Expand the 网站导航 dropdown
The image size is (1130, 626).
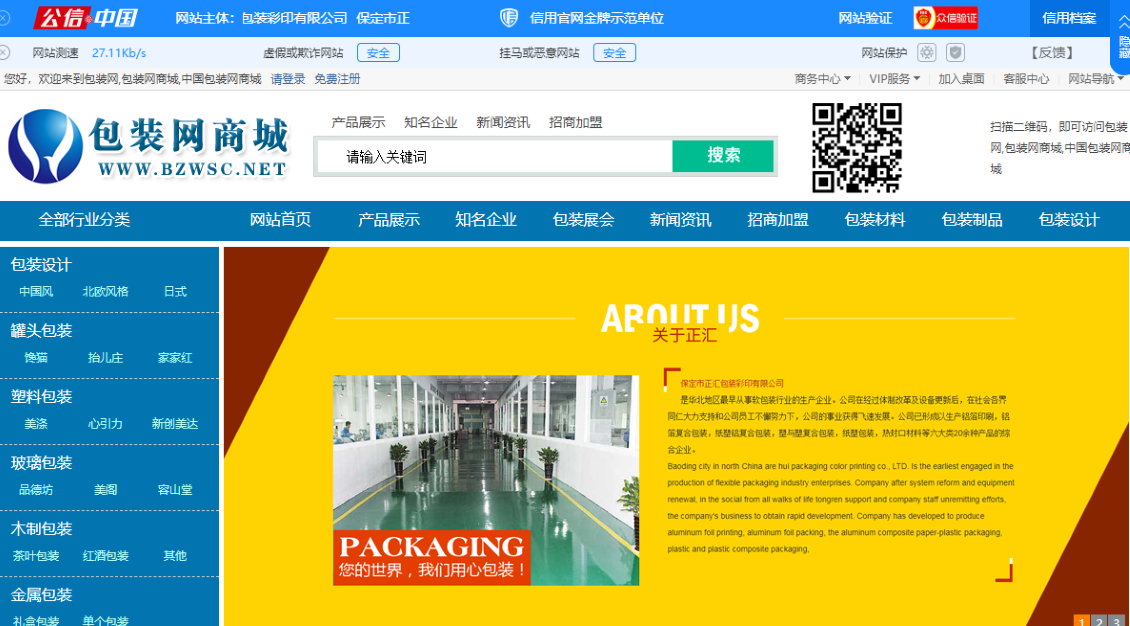pyautogui.click(x=1095, y=79)
